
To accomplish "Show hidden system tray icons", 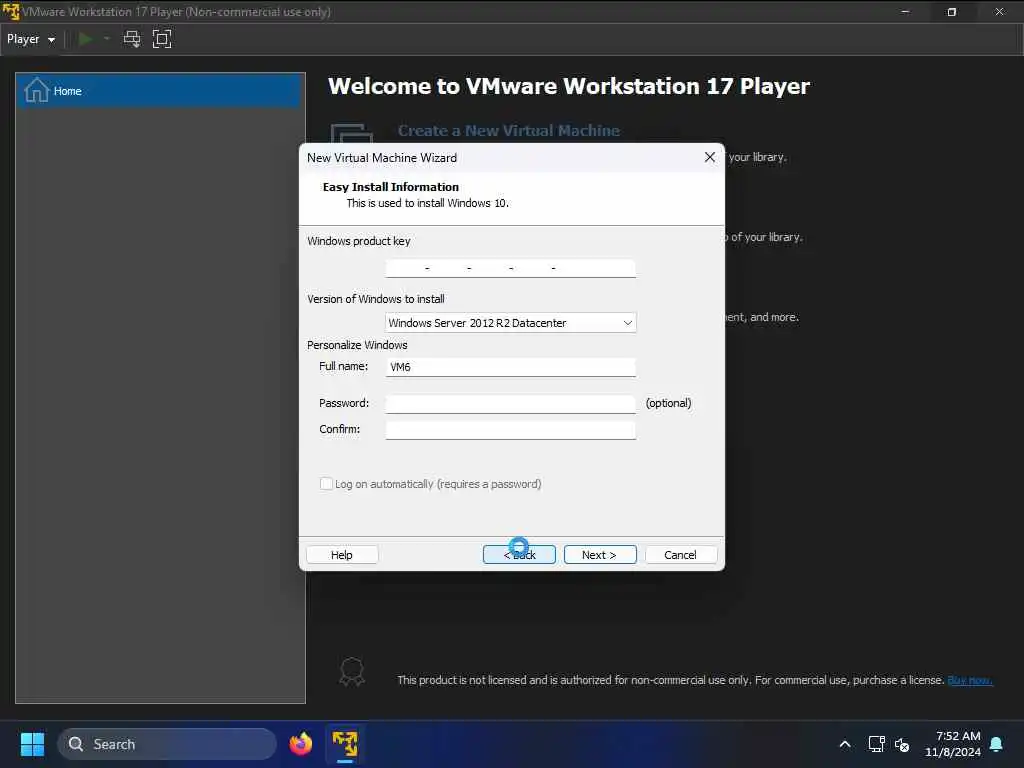I will point(844,744).
